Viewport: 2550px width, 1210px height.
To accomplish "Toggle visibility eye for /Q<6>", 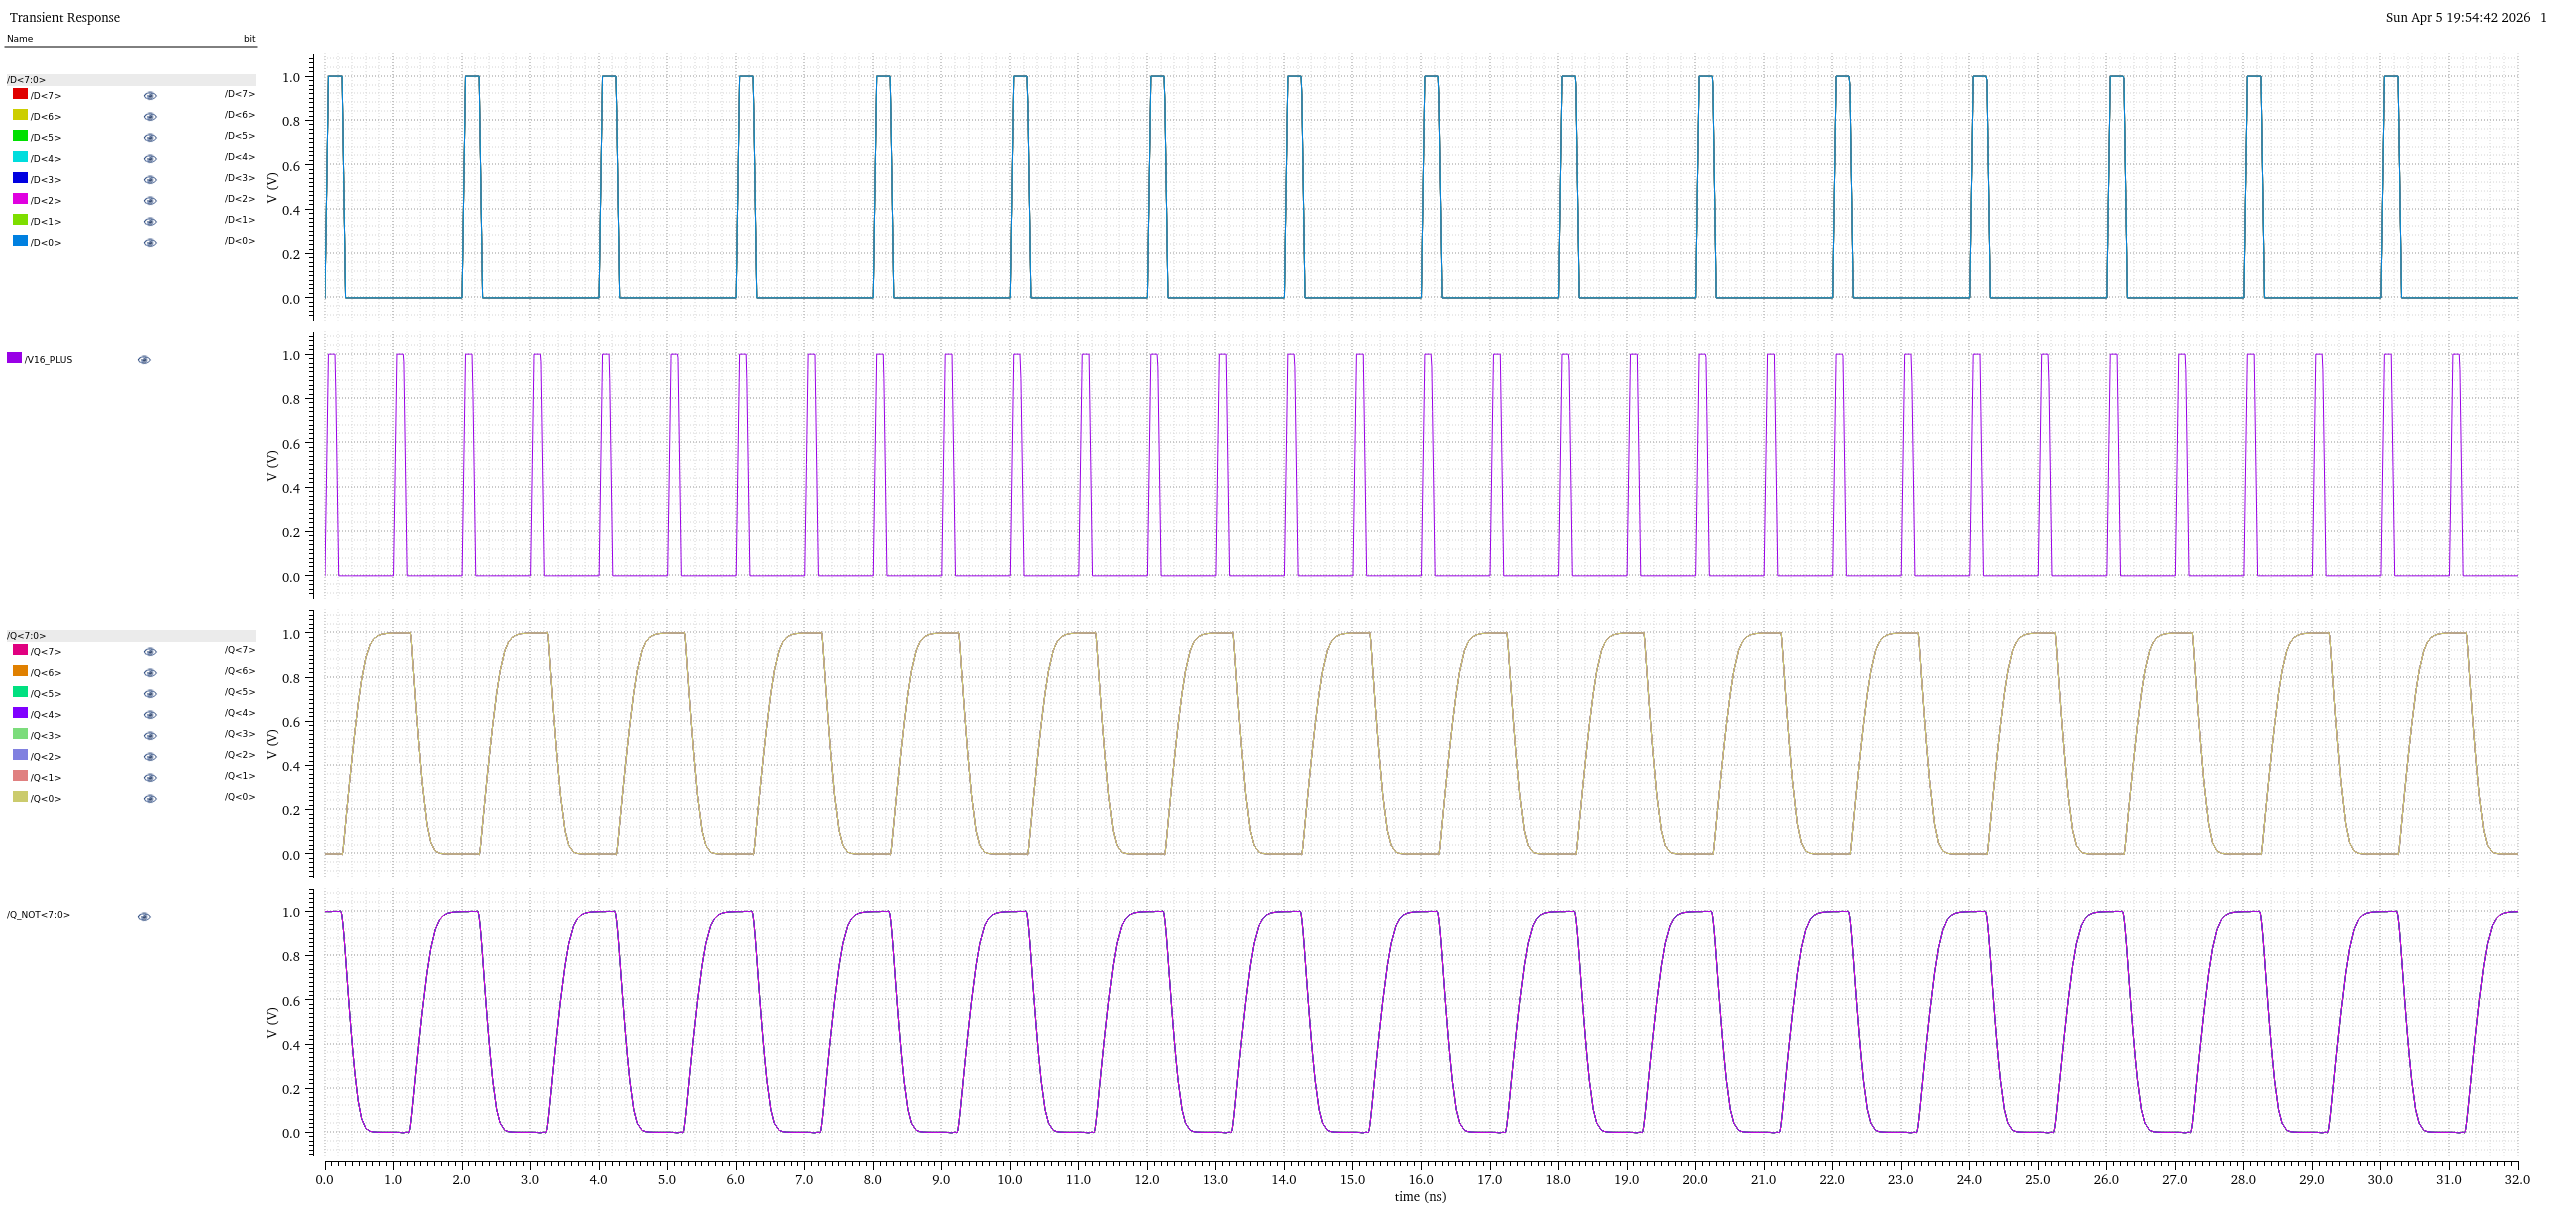I will (150, 673).
